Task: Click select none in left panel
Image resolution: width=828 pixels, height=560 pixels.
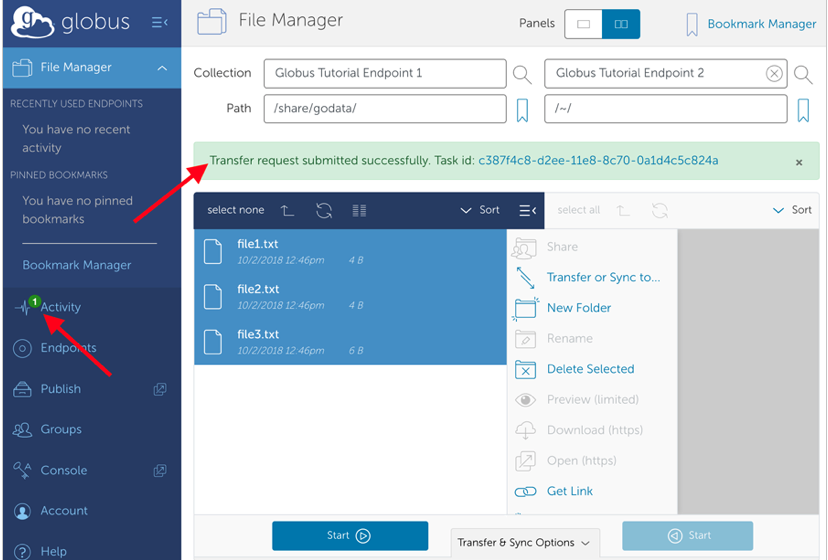Action: coord(236,210)
